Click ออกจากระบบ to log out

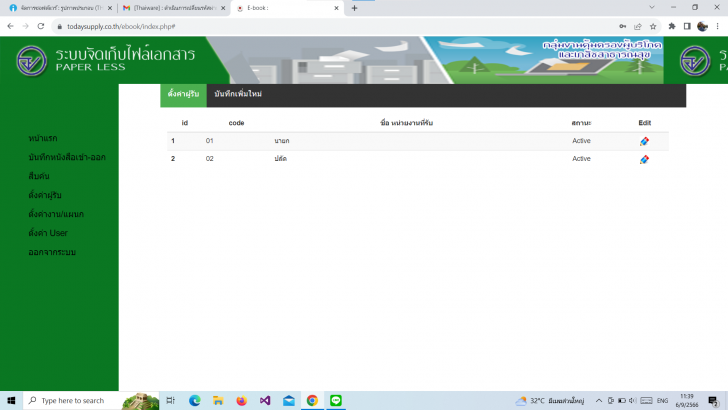click(x=52, y=252)
